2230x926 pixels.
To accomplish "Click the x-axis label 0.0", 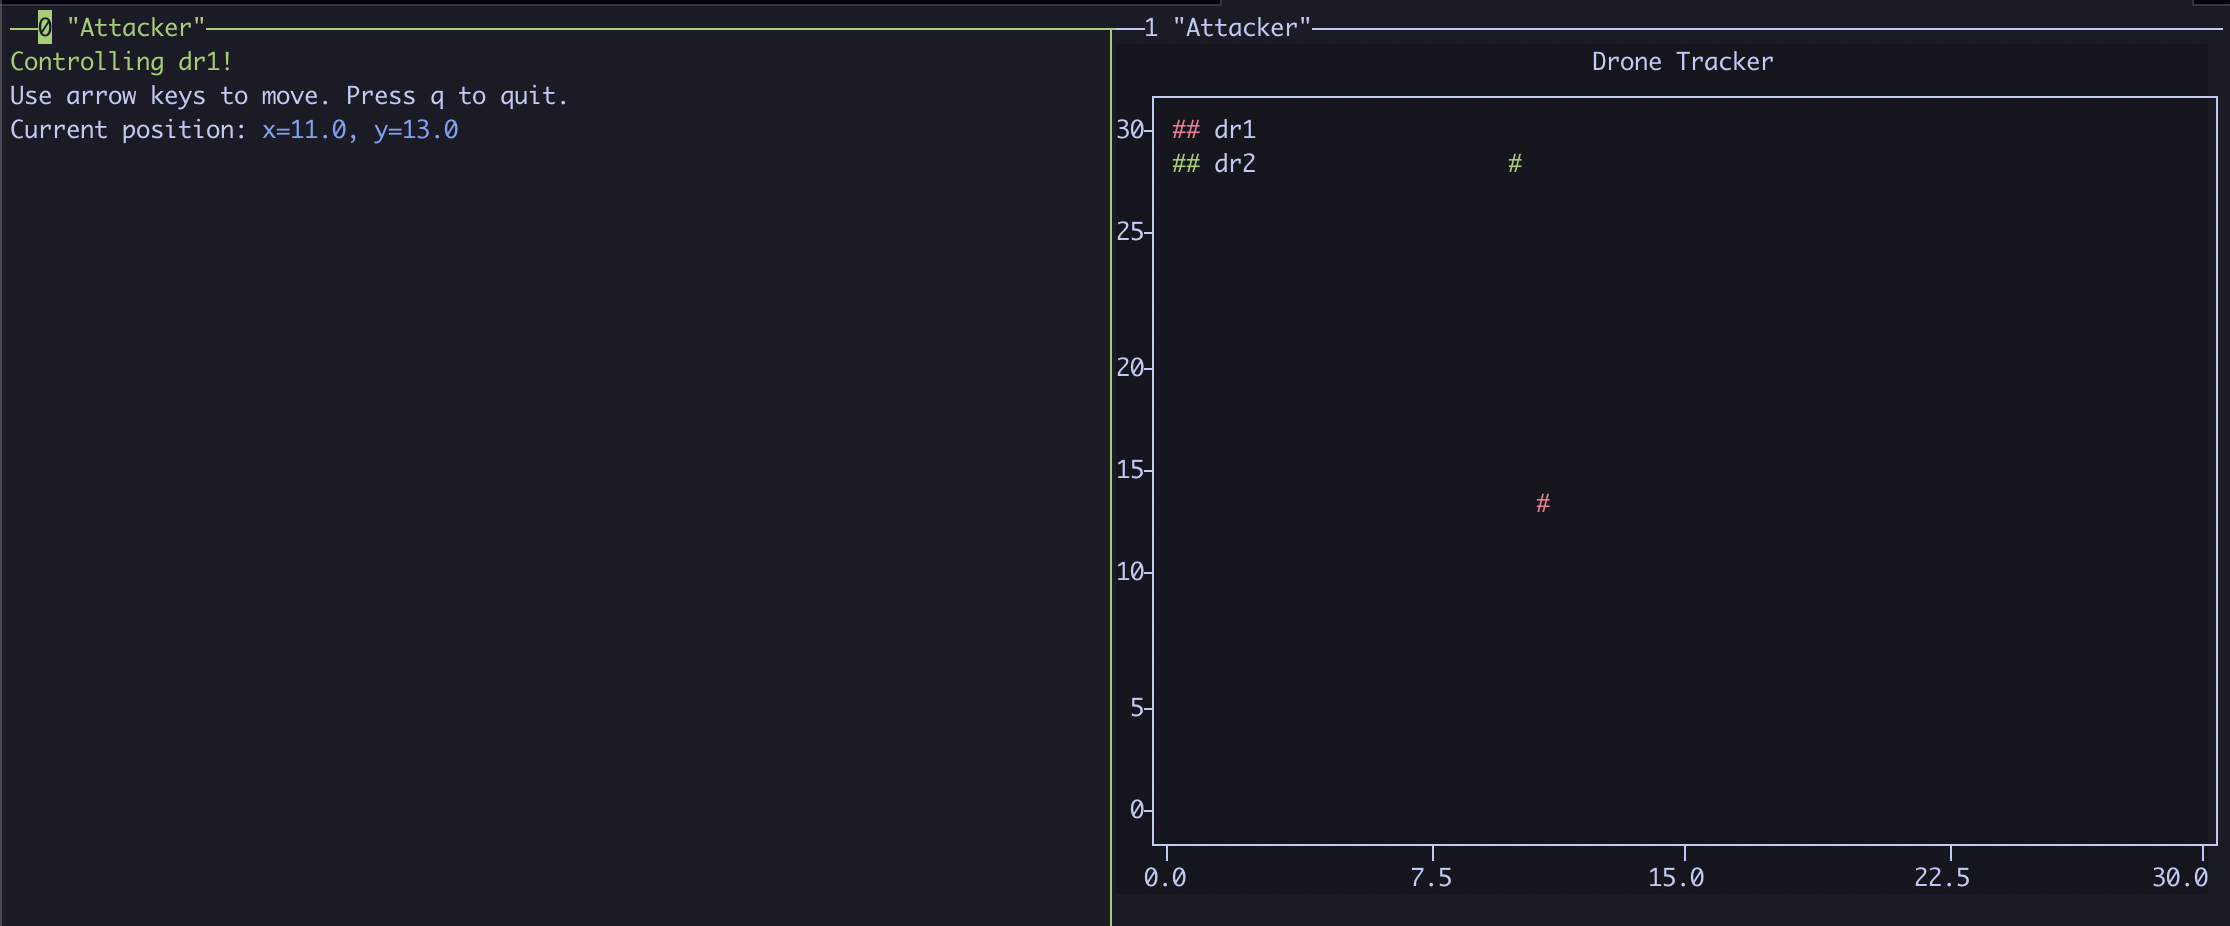I will 1165,877.
